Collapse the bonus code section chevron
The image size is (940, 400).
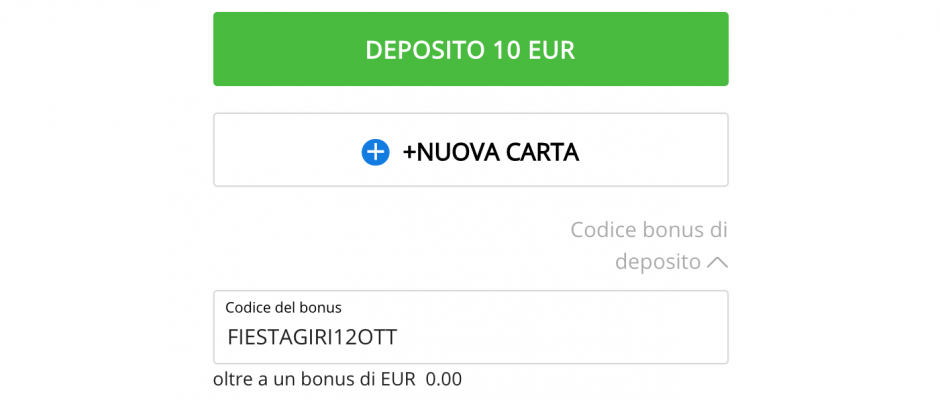click(717, 263)
